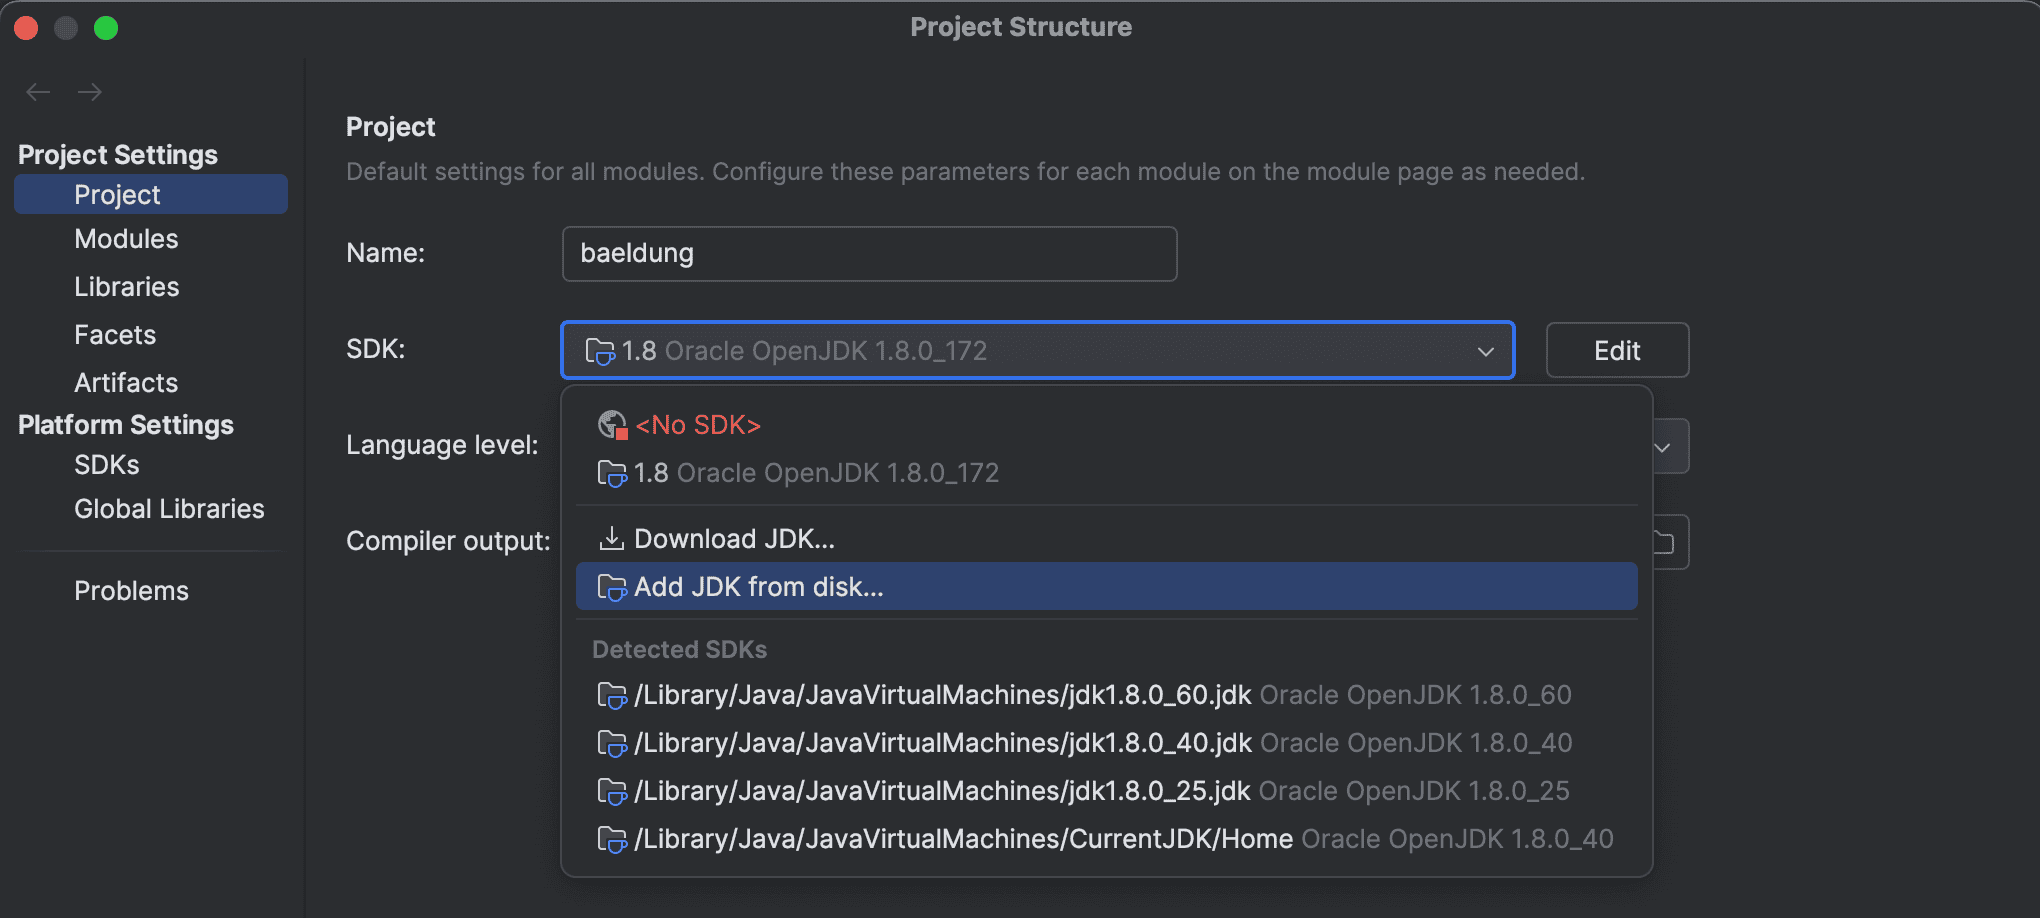
Task: Pick detected SDK CurrentJDK/Home
Action: (1107, 839)
